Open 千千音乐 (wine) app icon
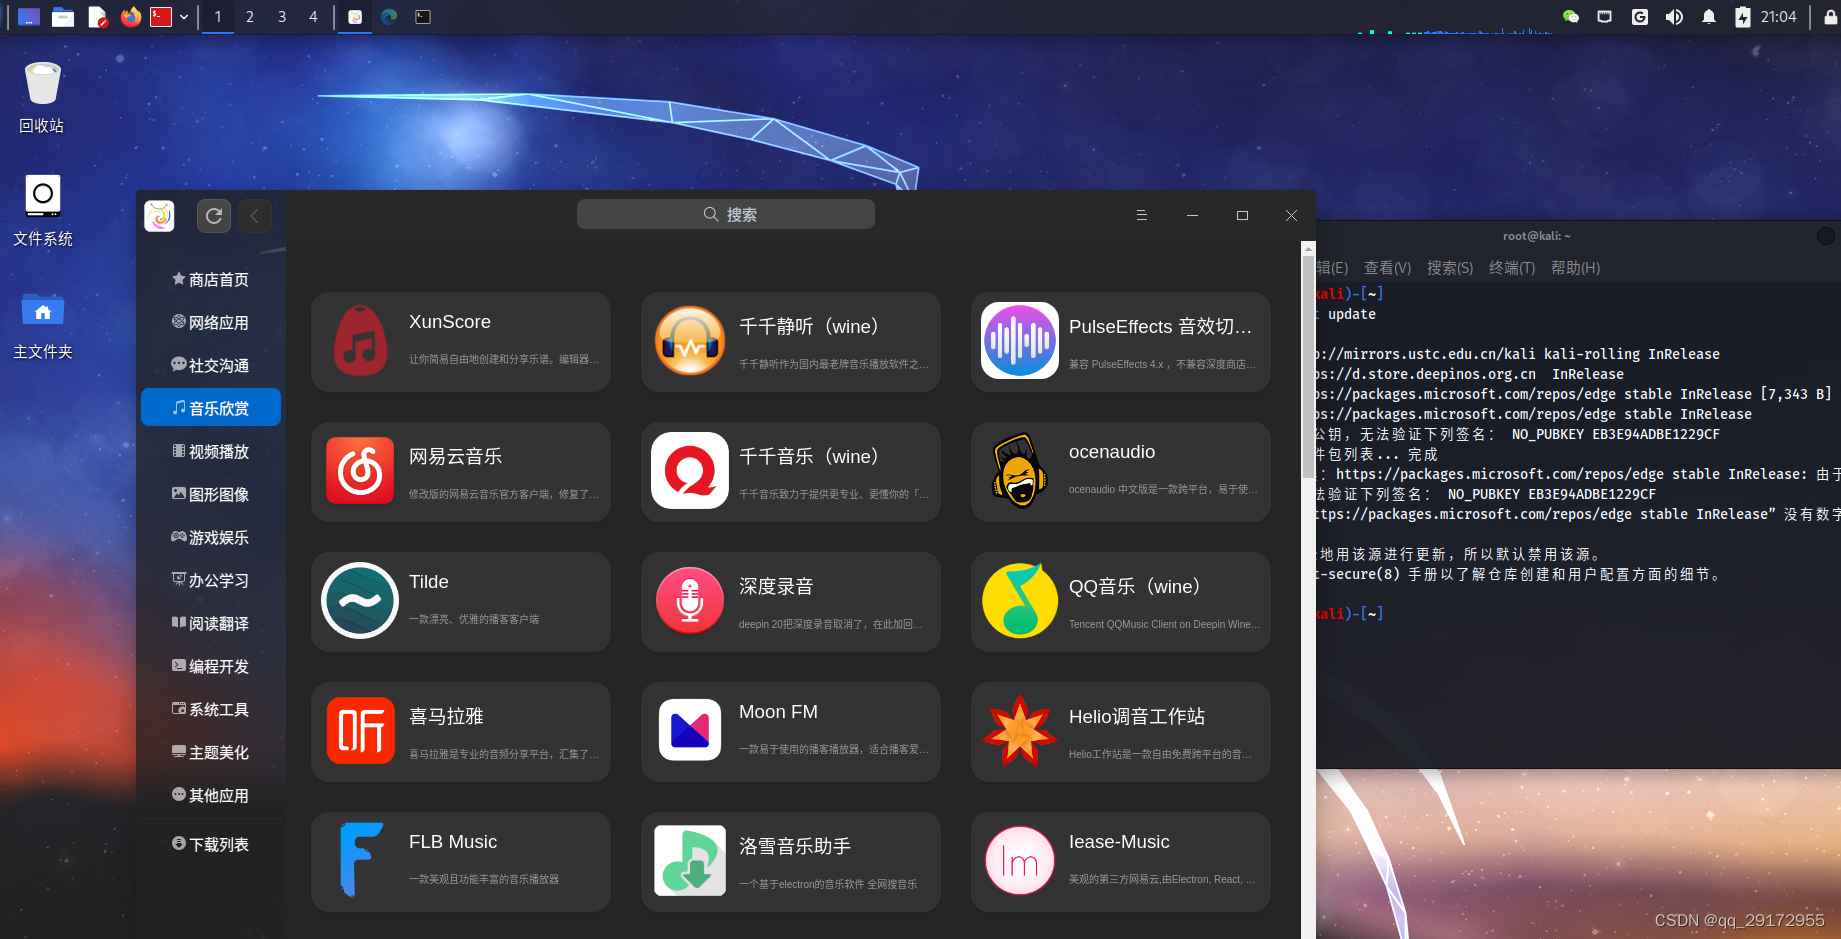This screenshot has height=939, width=1841. tap(690, 471)
